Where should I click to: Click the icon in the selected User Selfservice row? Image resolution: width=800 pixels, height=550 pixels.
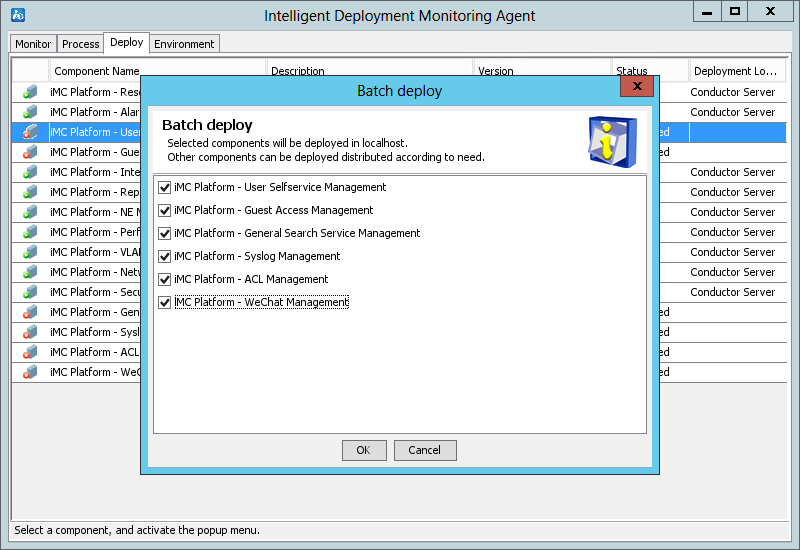[x=30, y=132]
